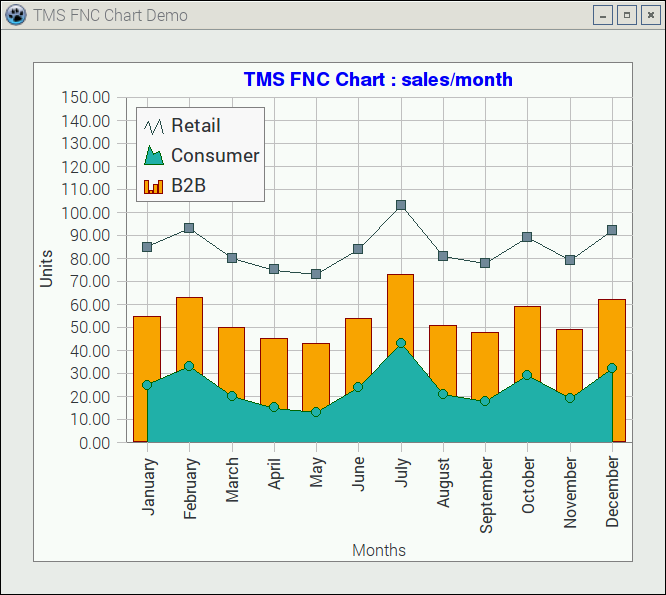Click the Consumer circle marker for March
The height and width of the screenshot is (595, 666).
232,396
